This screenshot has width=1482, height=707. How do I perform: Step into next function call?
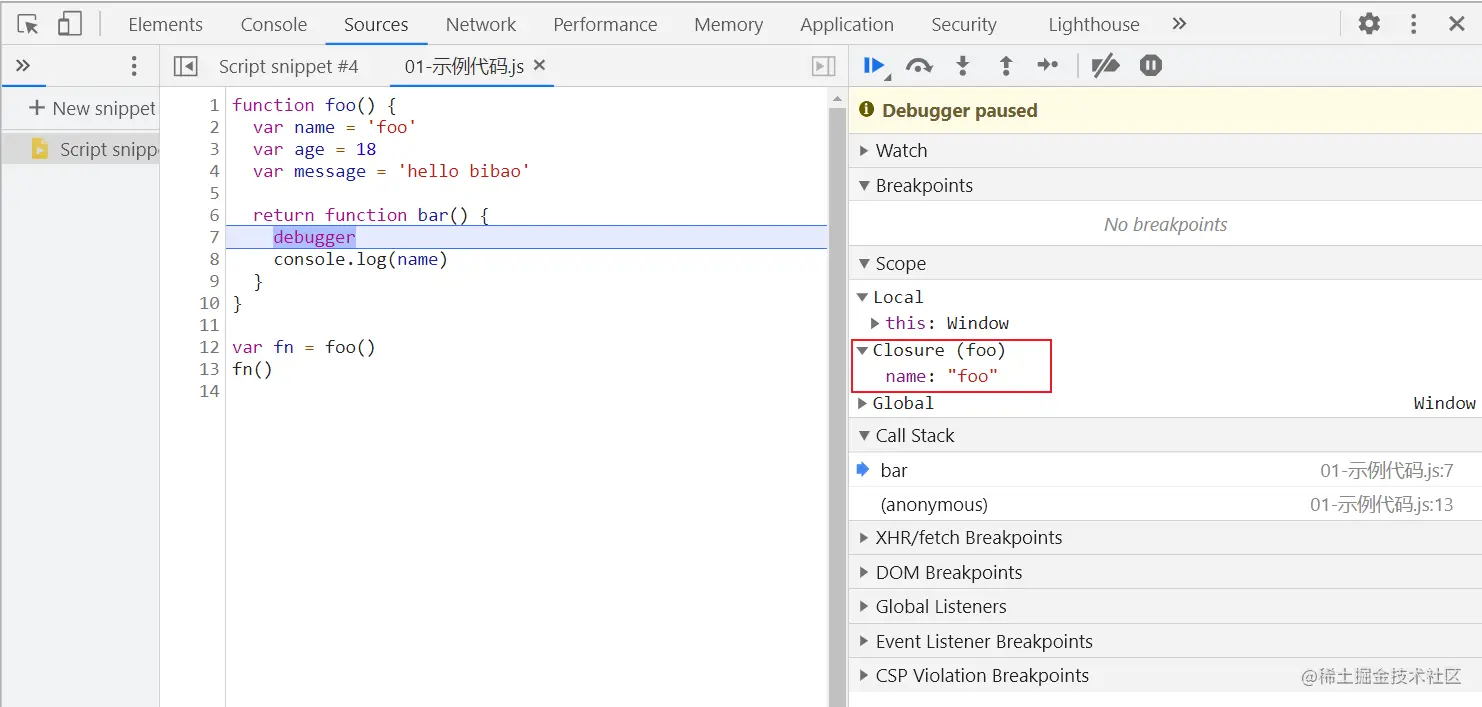pos(962,66)
